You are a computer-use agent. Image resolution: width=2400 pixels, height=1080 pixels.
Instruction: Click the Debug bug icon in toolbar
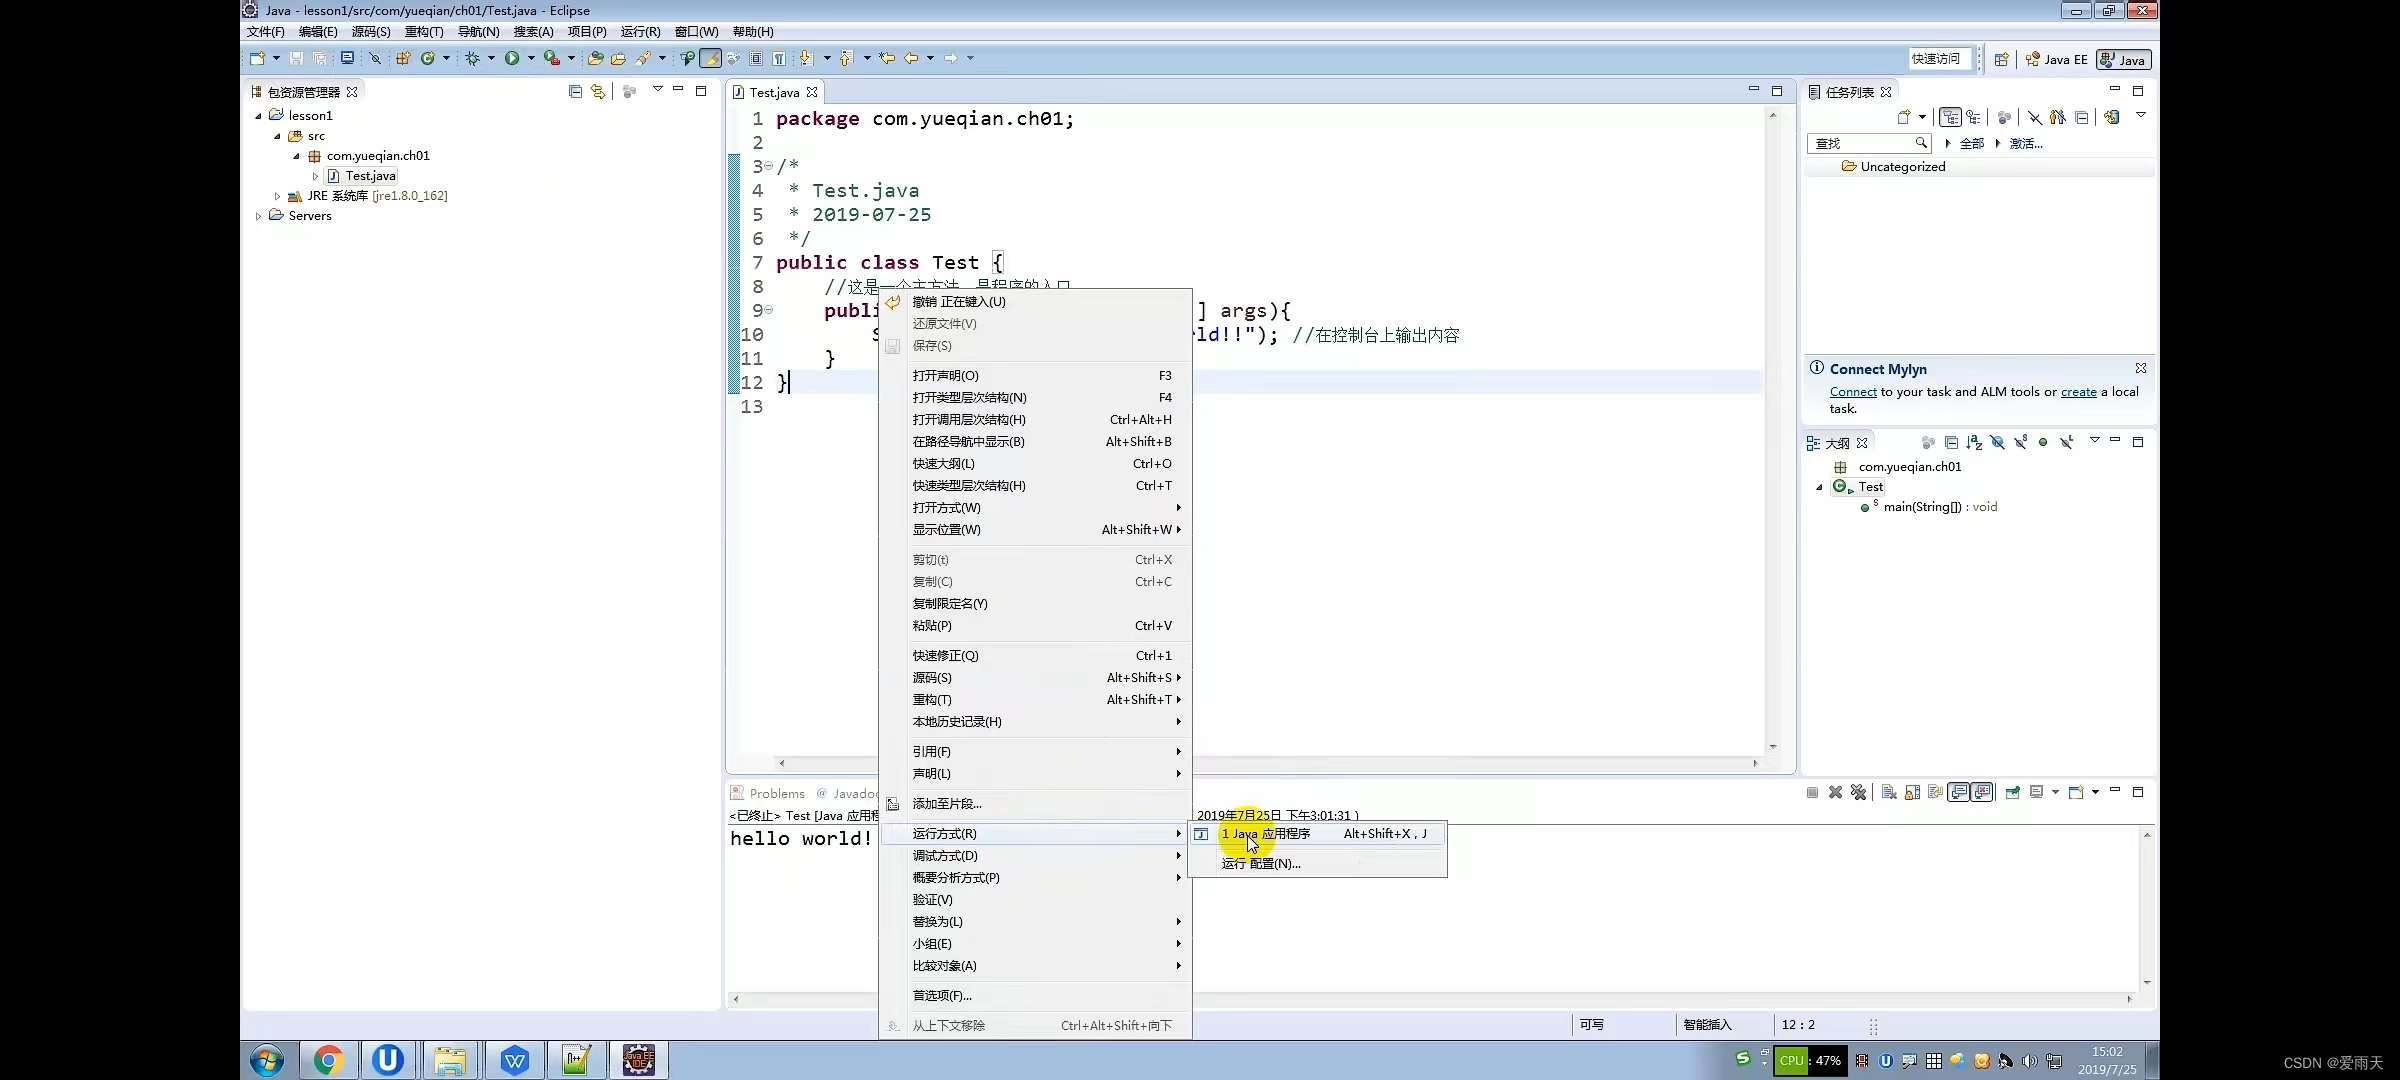coord(473,59)
